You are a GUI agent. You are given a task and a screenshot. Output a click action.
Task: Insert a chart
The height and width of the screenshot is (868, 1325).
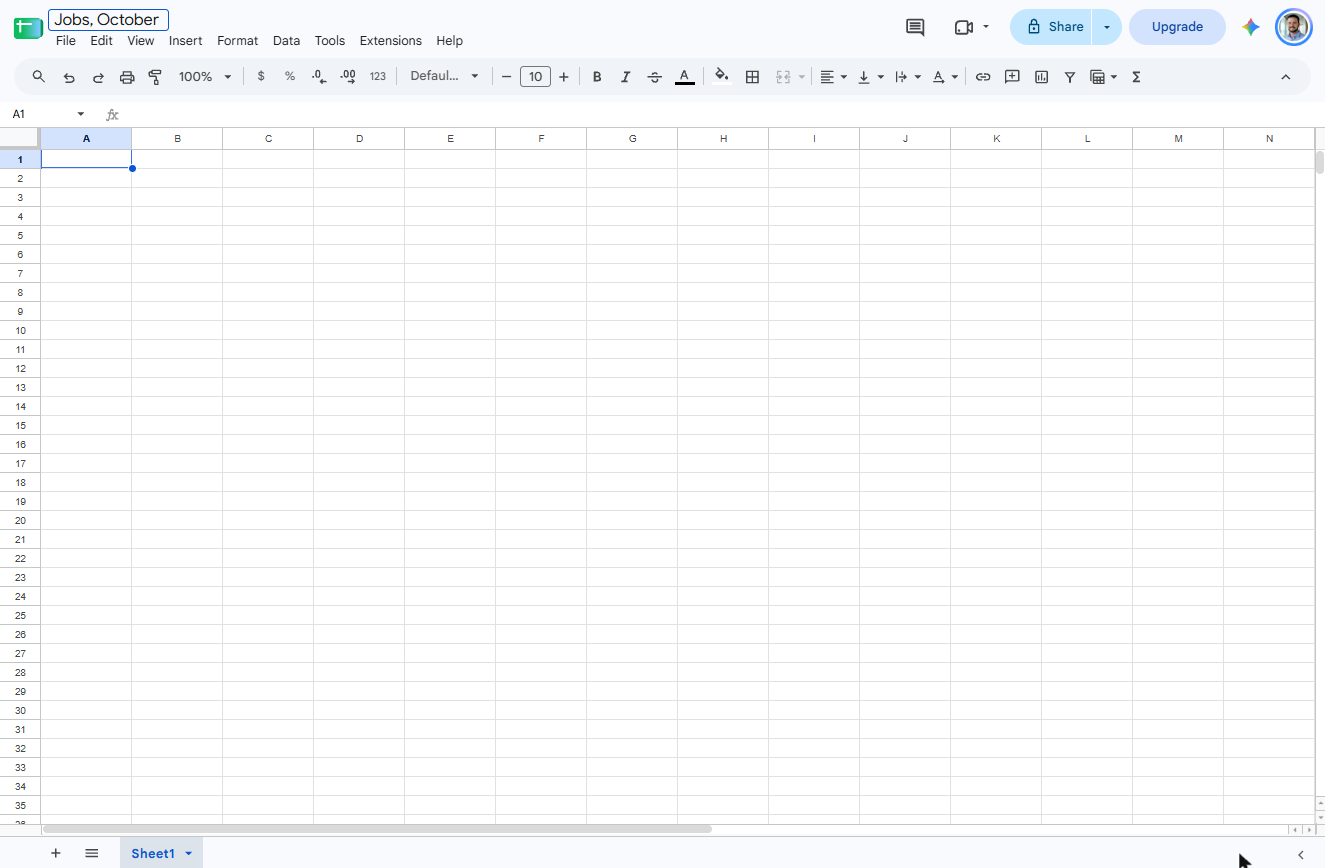1041,77
